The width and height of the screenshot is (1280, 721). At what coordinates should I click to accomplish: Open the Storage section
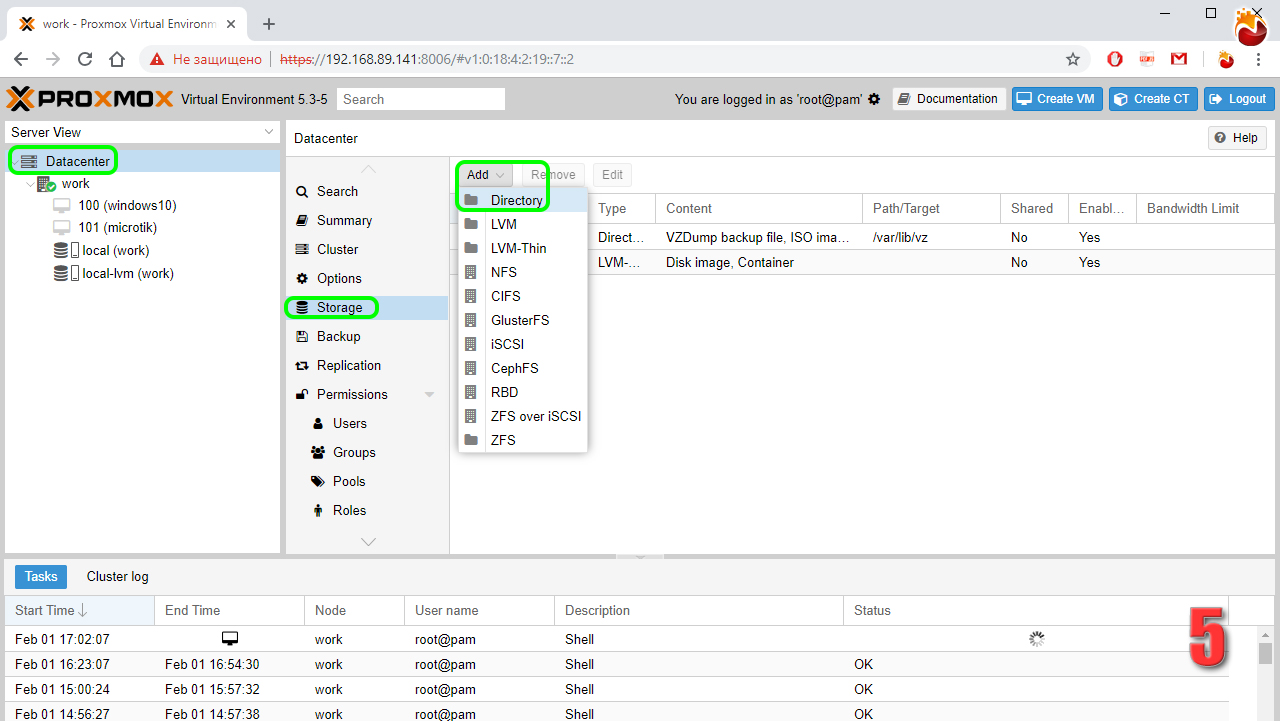click(367, 307)
